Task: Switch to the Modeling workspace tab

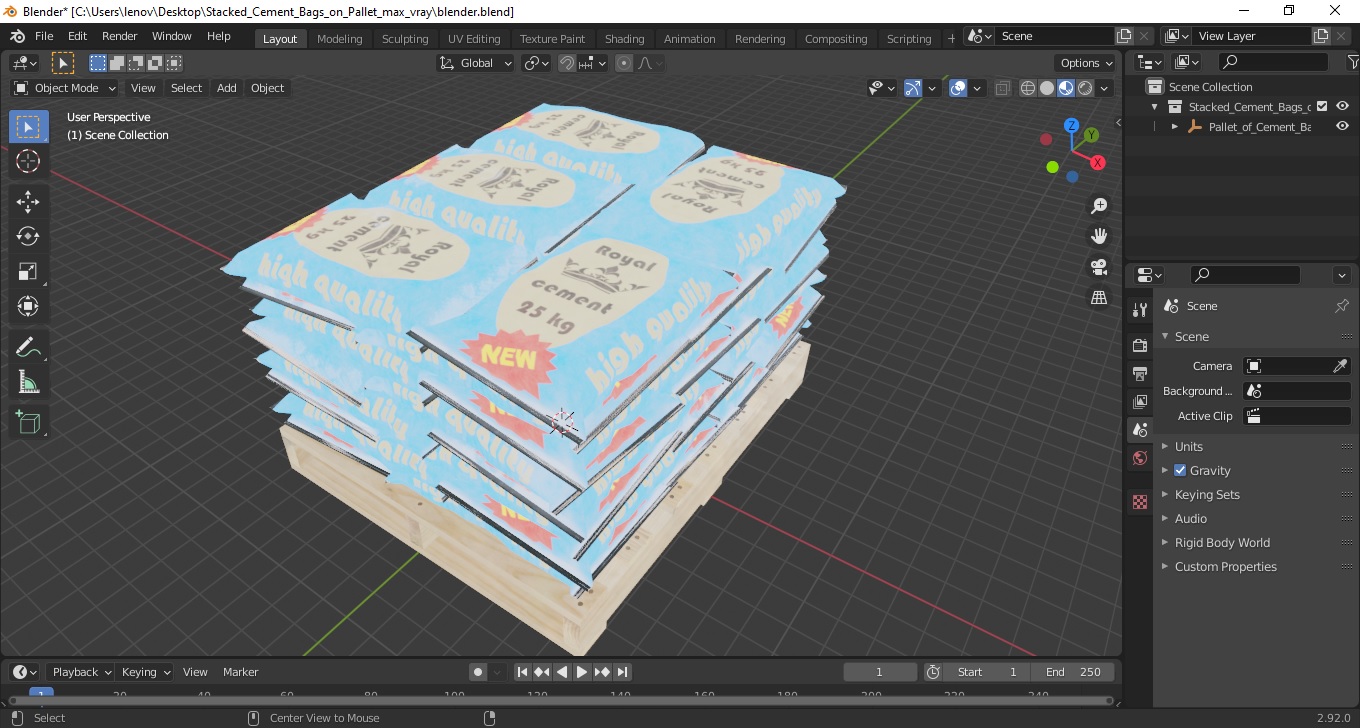Action: pyautogui.click(x=339, y=39)
